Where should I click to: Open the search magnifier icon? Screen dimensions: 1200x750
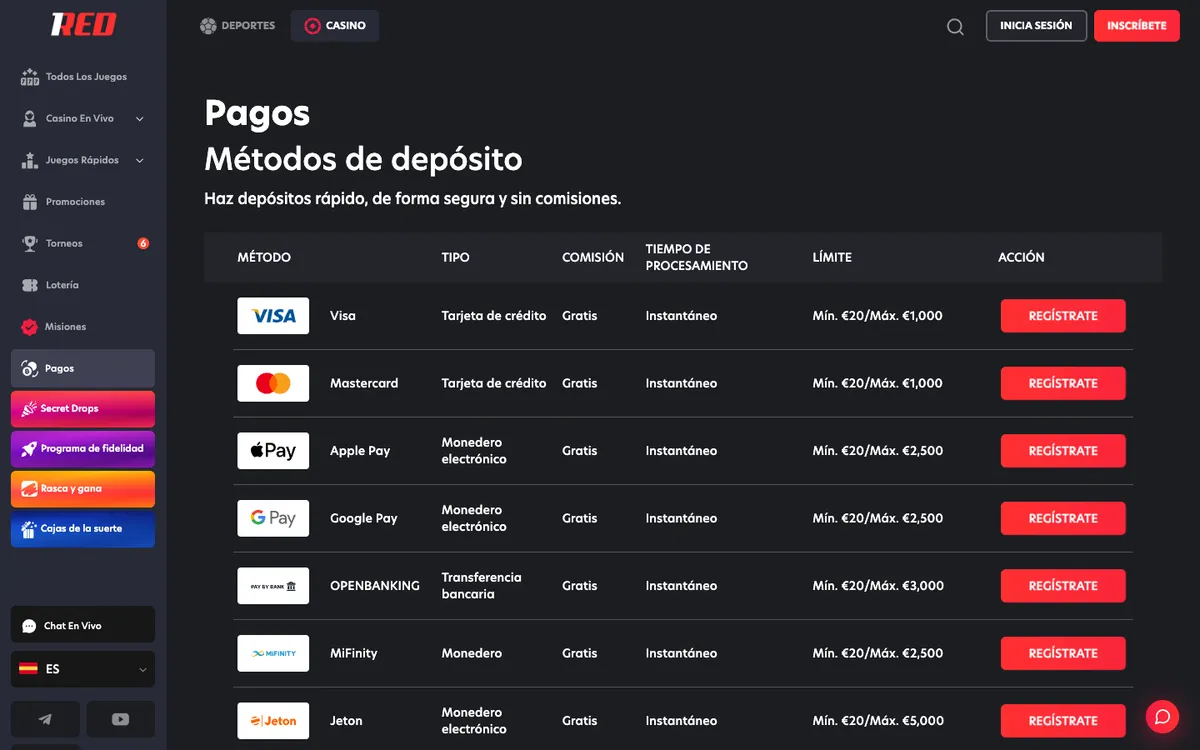point(955,27)
